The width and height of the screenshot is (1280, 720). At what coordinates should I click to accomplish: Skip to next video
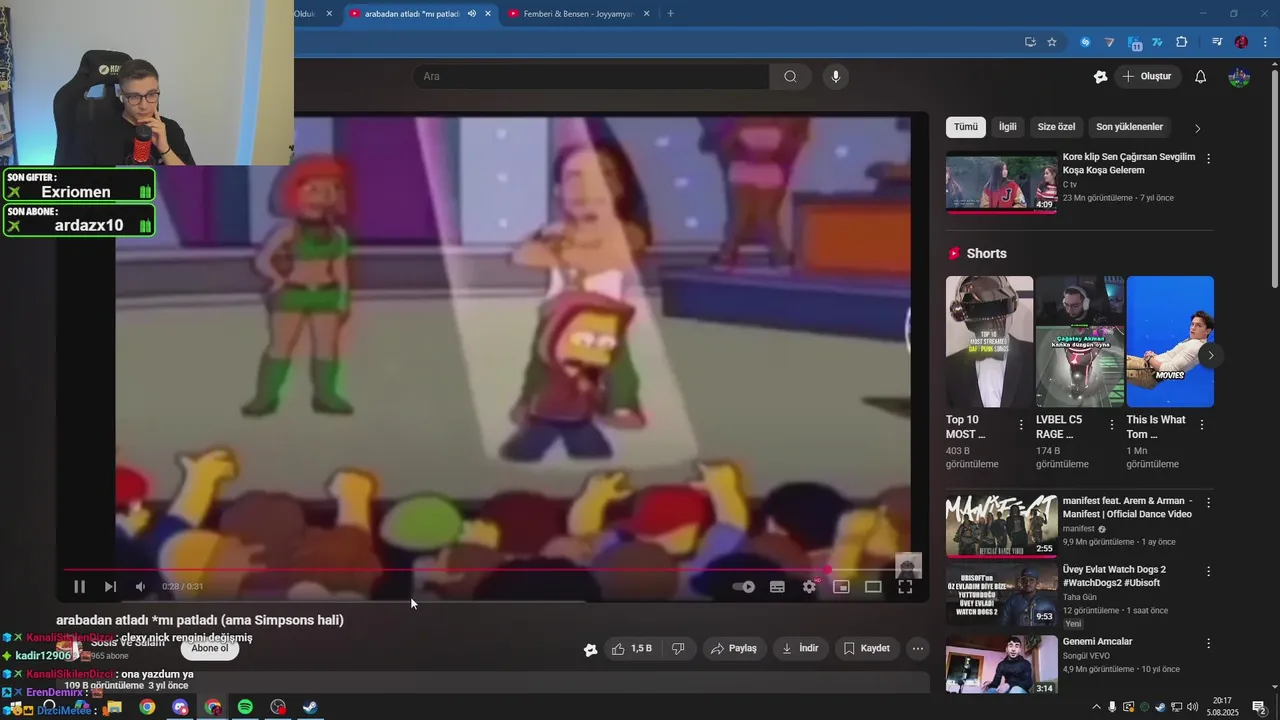tap(110, 587)
